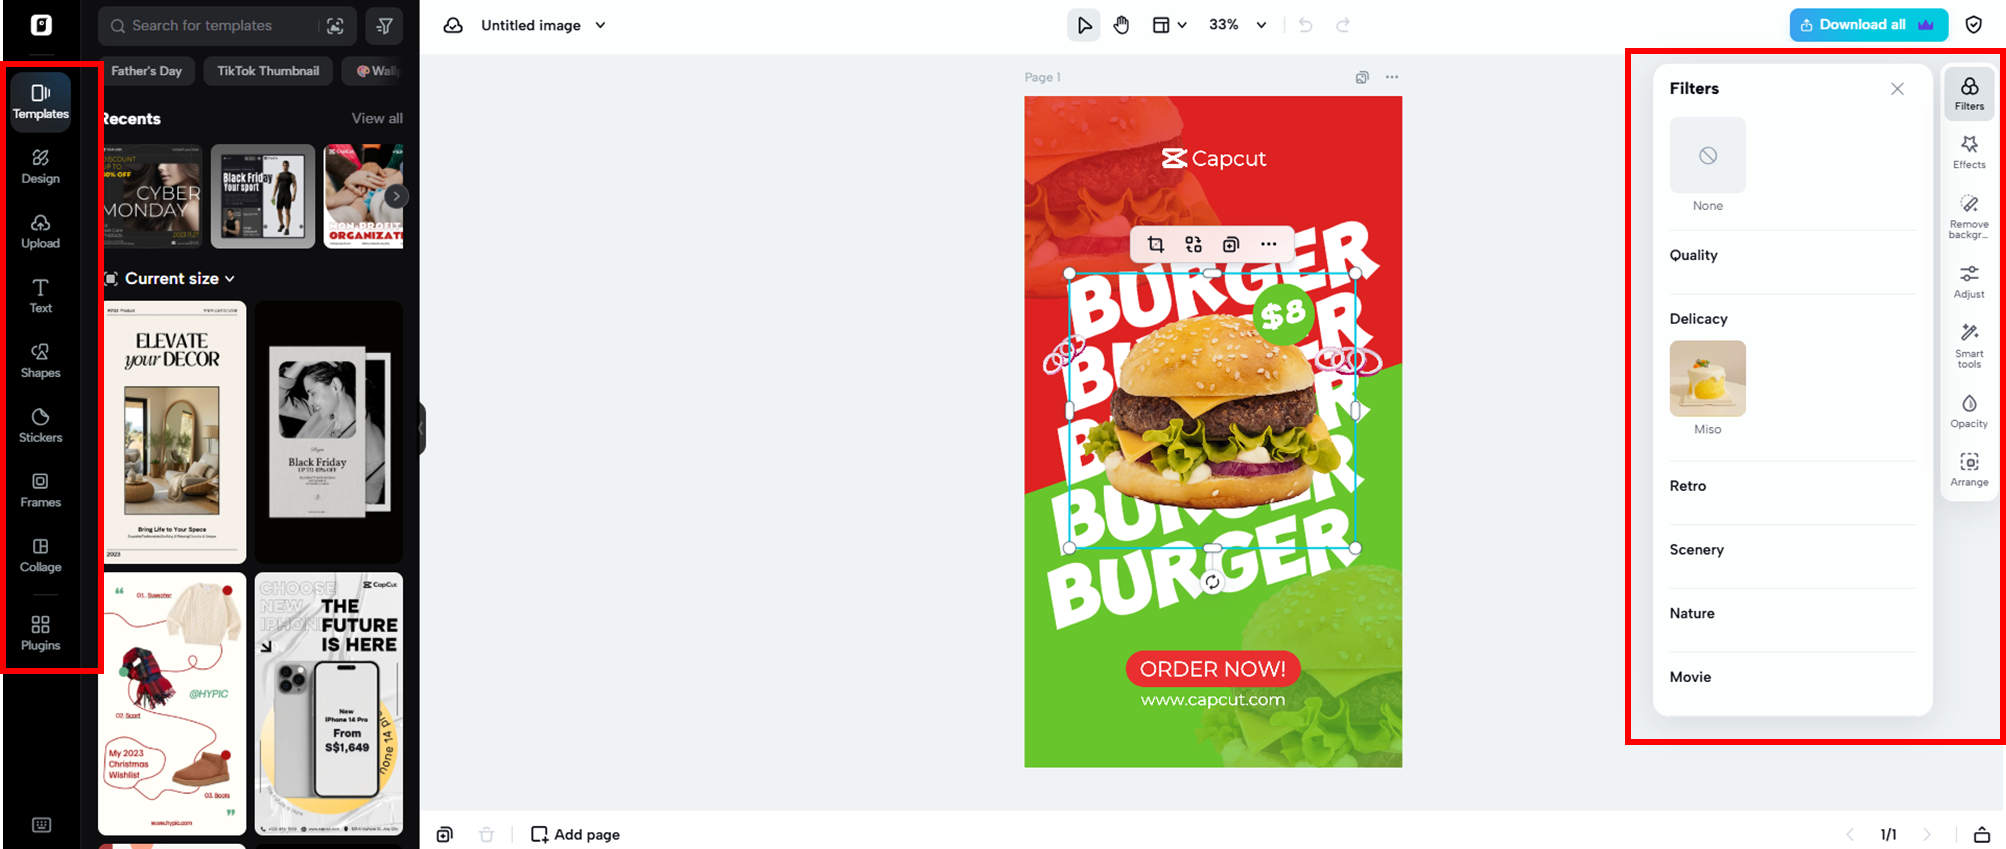This screenshot has height=849, width=2006.
Task: Open the Design sidebar tab
Action: pyautogui.click(x=41, y=166)
